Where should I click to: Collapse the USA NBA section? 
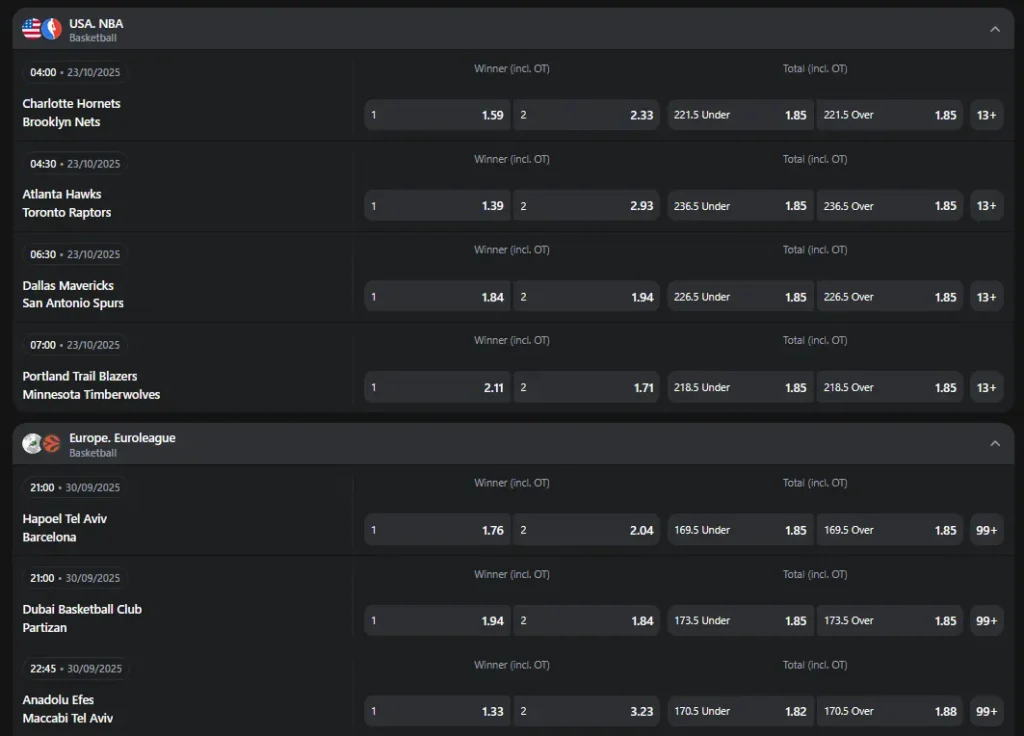pyautogui.click(x=995, y=29)
